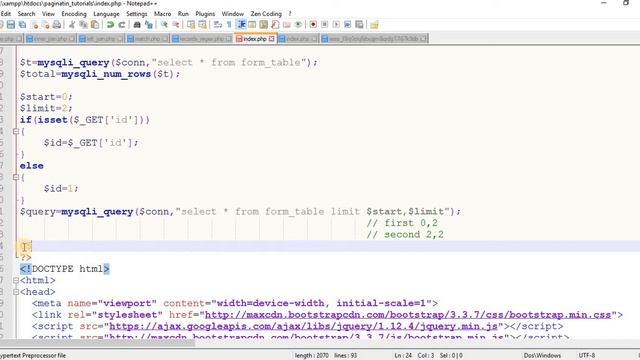640x360 pixels.
Task: Switch to the match.php tab
Action: click(147, 39)
